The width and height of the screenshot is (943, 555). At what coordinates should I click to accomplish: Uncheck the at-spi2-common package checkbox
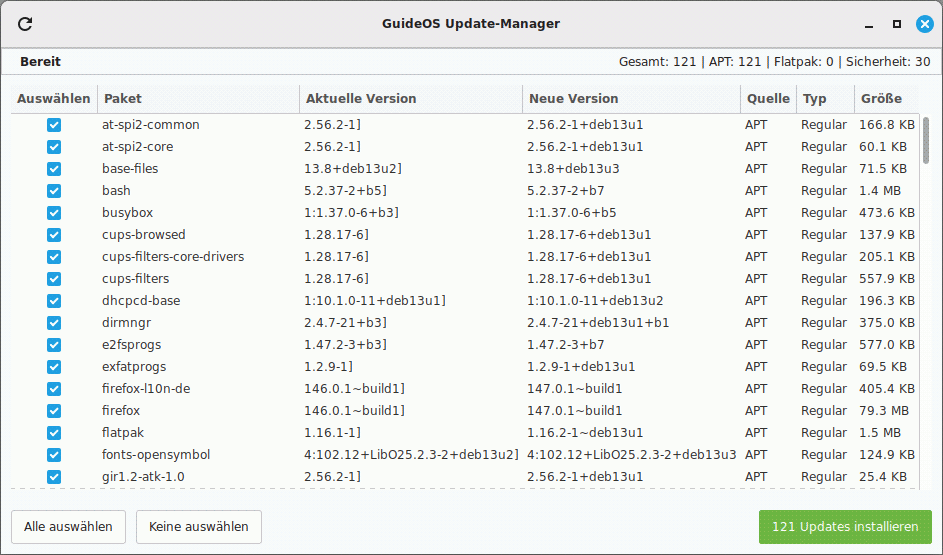54,125
